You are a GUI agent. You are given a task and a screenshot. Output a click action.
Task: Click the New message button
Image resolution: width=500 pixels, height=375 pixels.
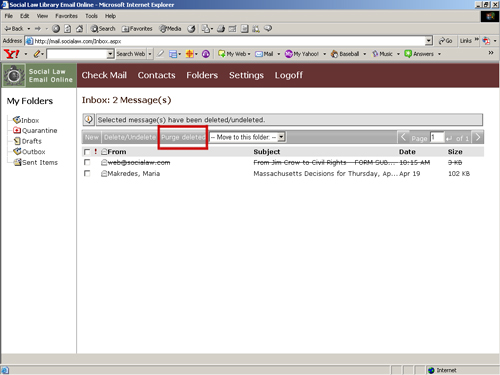(x=91, y=137)
